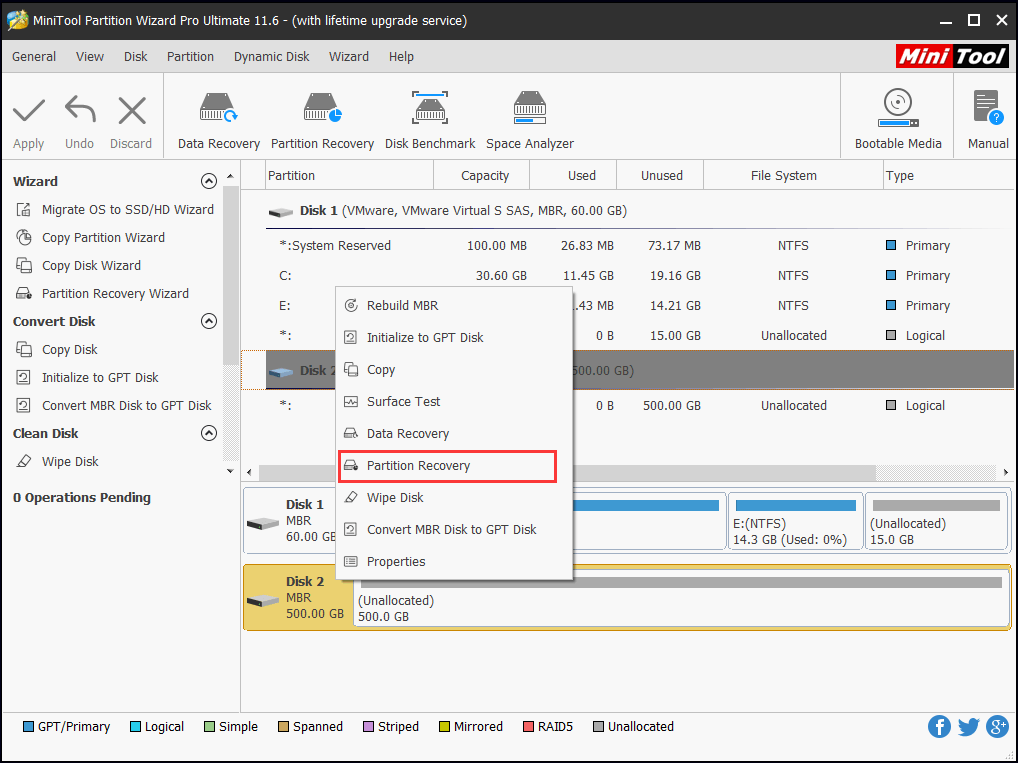Select Convert MBR Disk to GPT Disk in sidebar
The image size is (1018, 763).
click(114, 405)
